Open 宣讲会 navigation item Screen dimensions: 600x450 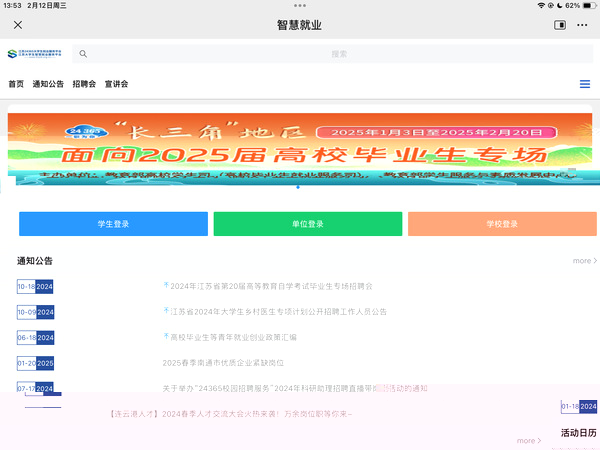pos(116,84)
